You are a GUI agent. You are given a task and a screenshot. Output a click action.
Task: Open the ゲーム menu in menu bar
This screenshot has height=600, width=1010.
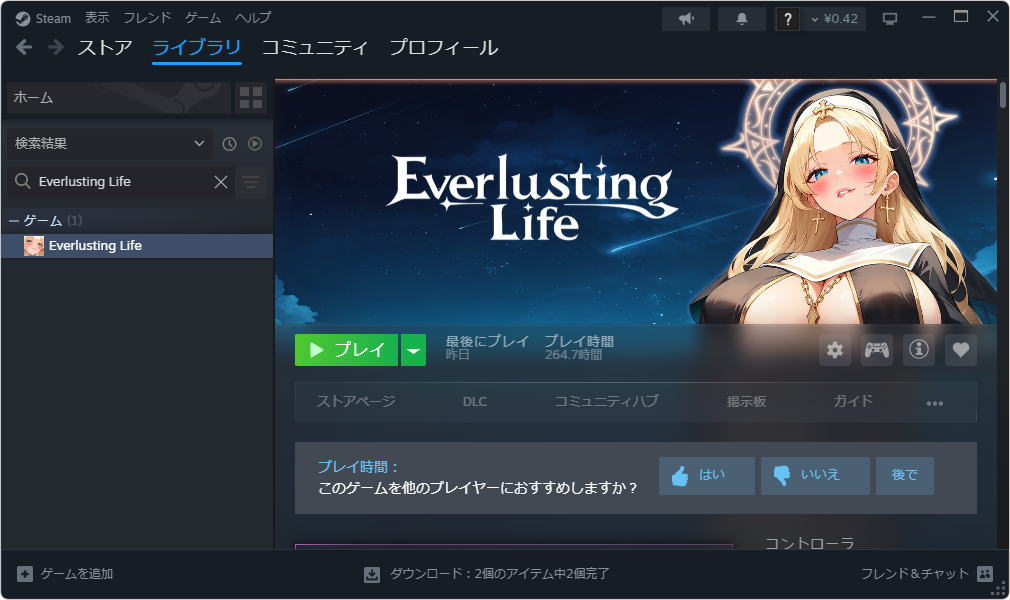(x=203, y=18)
